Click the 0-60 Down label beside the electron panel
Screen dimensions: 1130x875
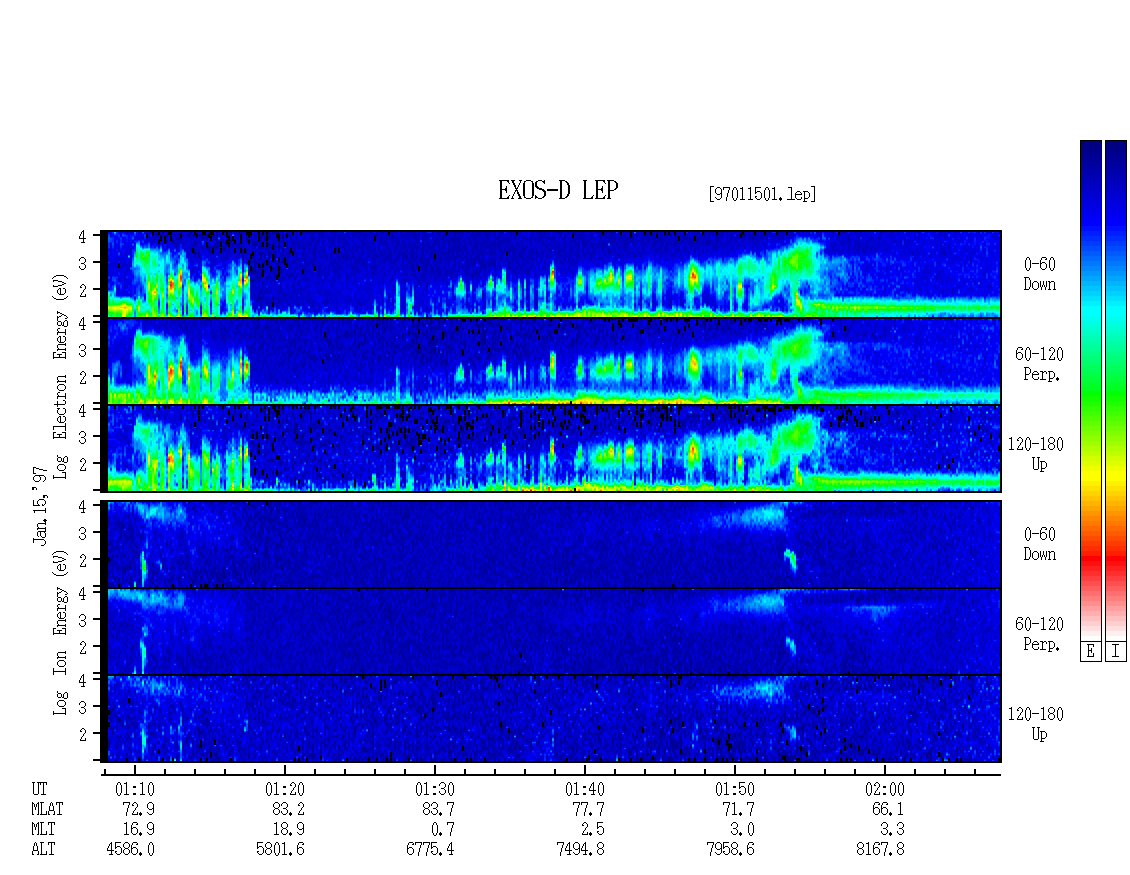(1039, 274)
